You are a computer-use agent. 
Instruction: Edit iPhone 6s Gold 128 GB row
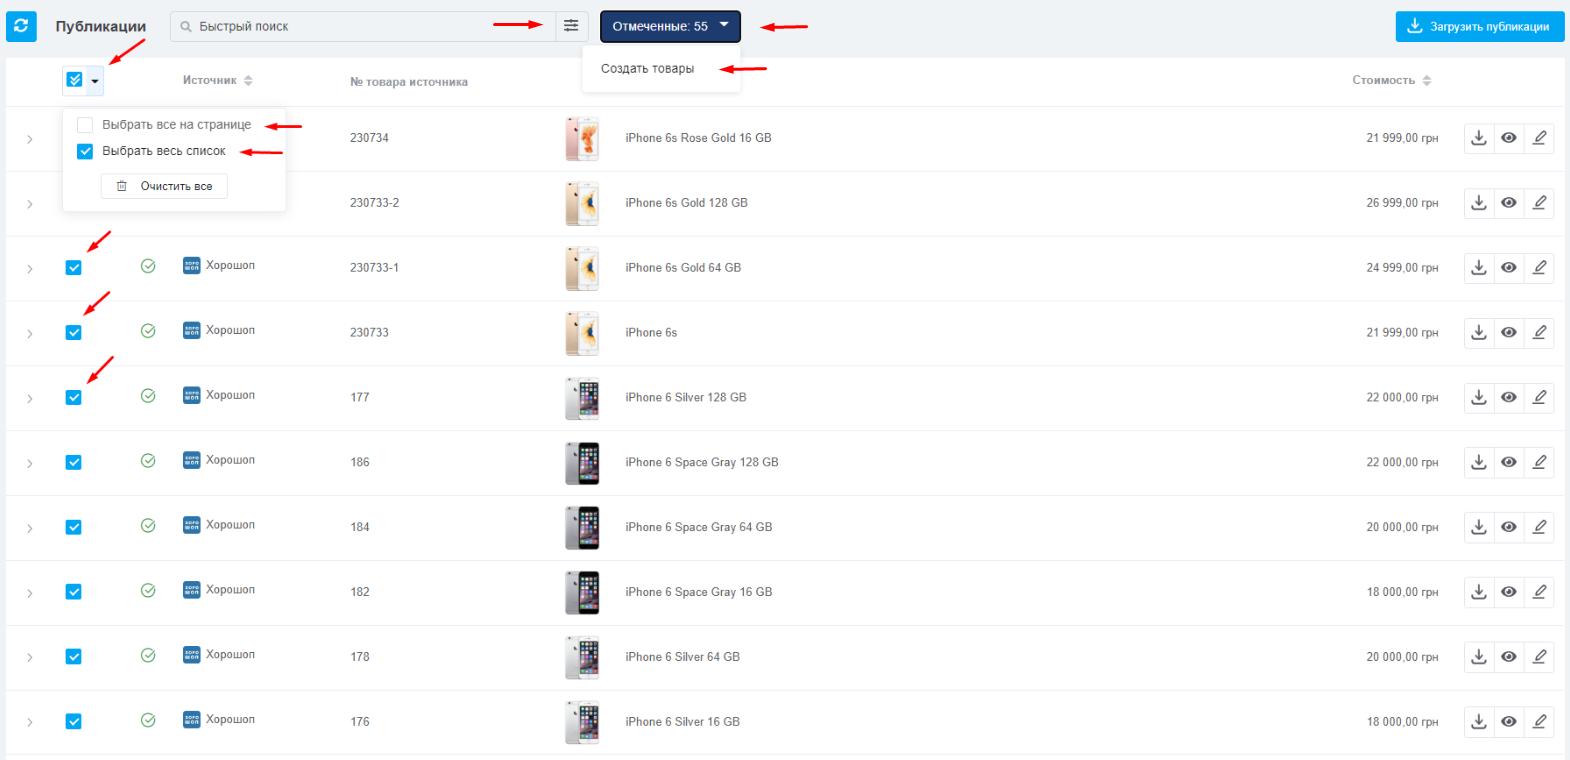[x=1539, y=203]
